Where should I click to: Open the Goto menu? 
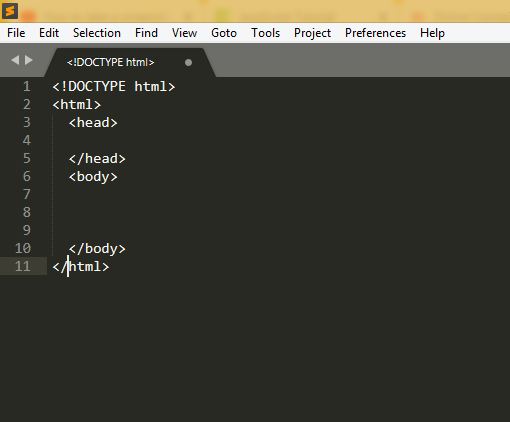click(x=224, y=33)
